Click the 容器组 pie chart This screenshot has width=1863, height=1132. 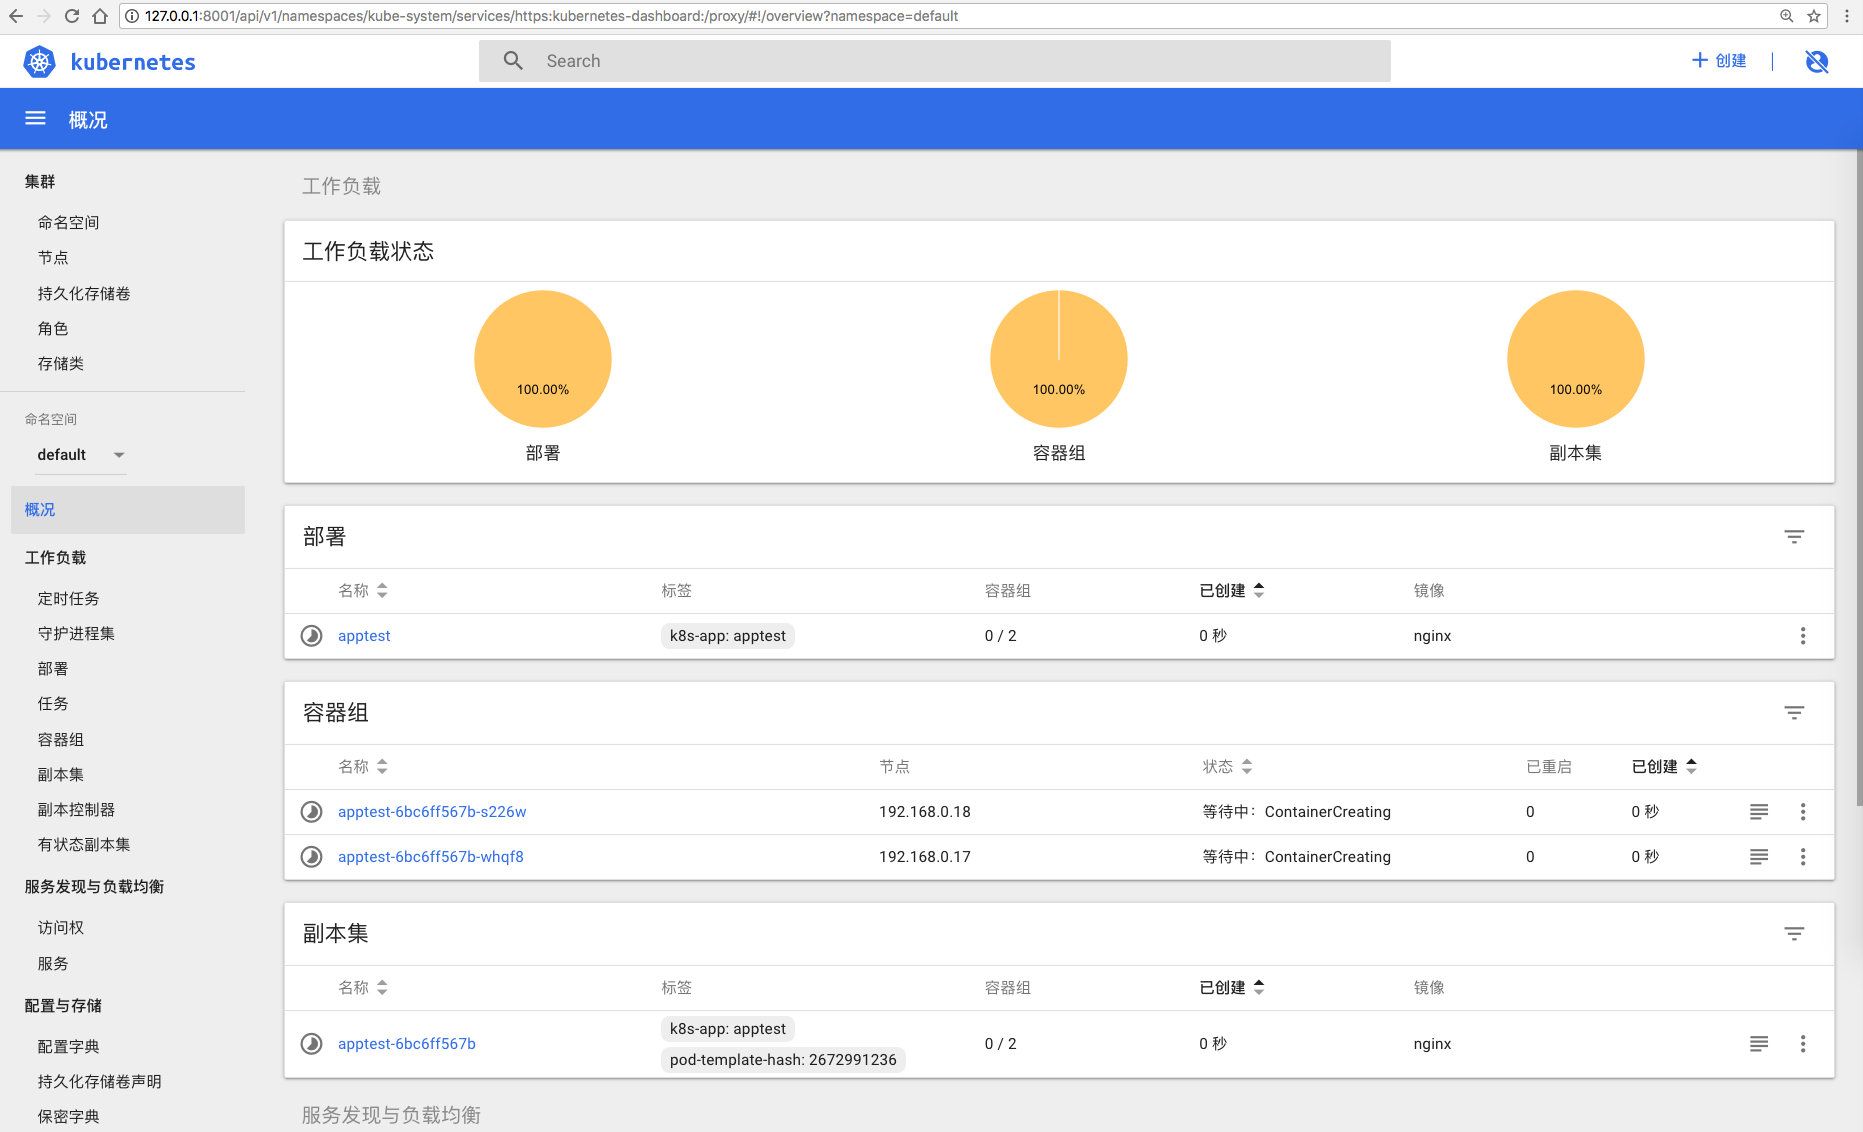click(x=1059, y=359)
